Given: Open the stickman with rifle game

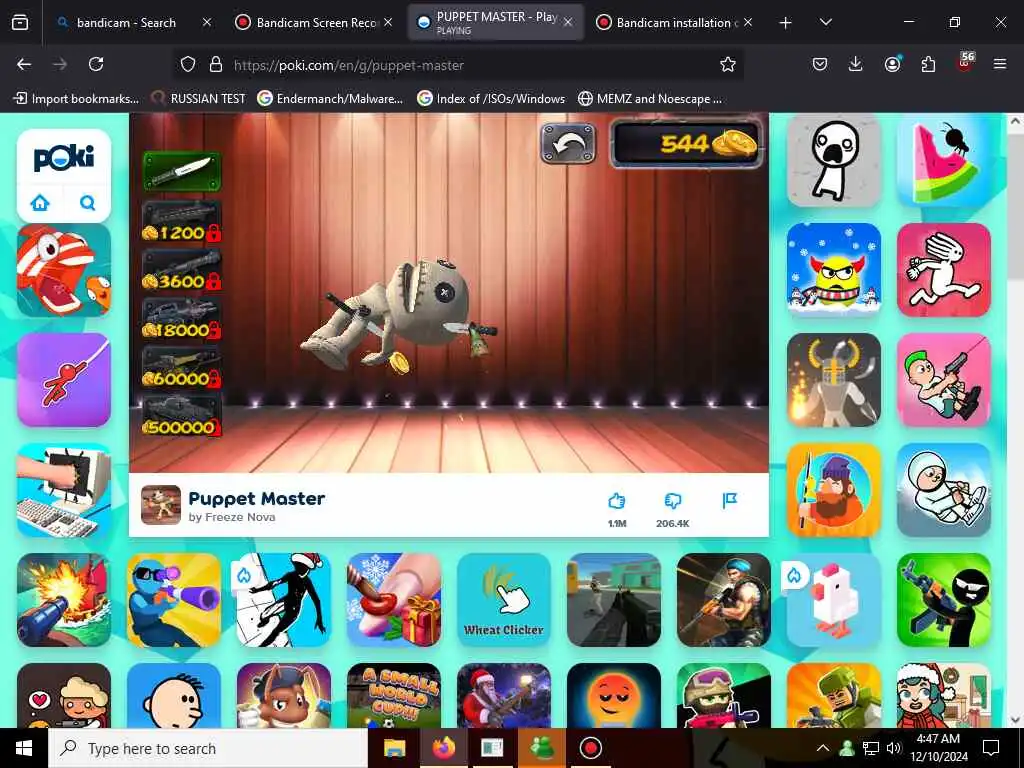Looking at the screenshot, I should click(x=944, y=600).
